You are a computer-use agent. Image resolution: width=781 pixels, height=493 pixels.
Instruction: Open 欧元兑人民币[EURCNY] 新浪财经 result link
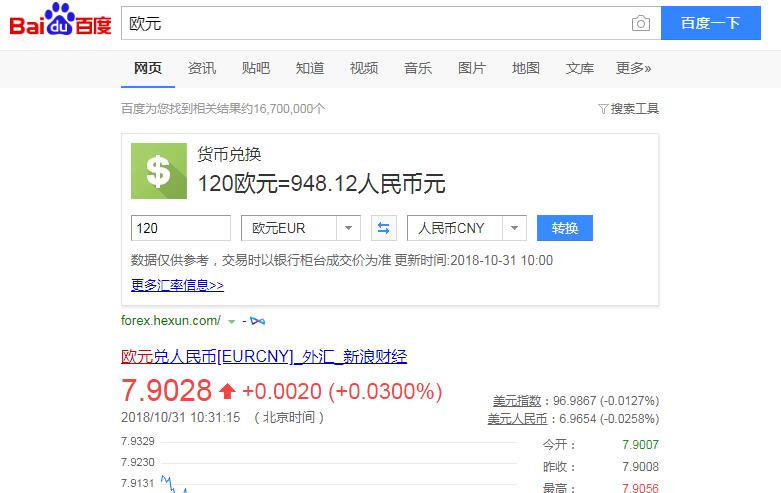click(264, 357)
